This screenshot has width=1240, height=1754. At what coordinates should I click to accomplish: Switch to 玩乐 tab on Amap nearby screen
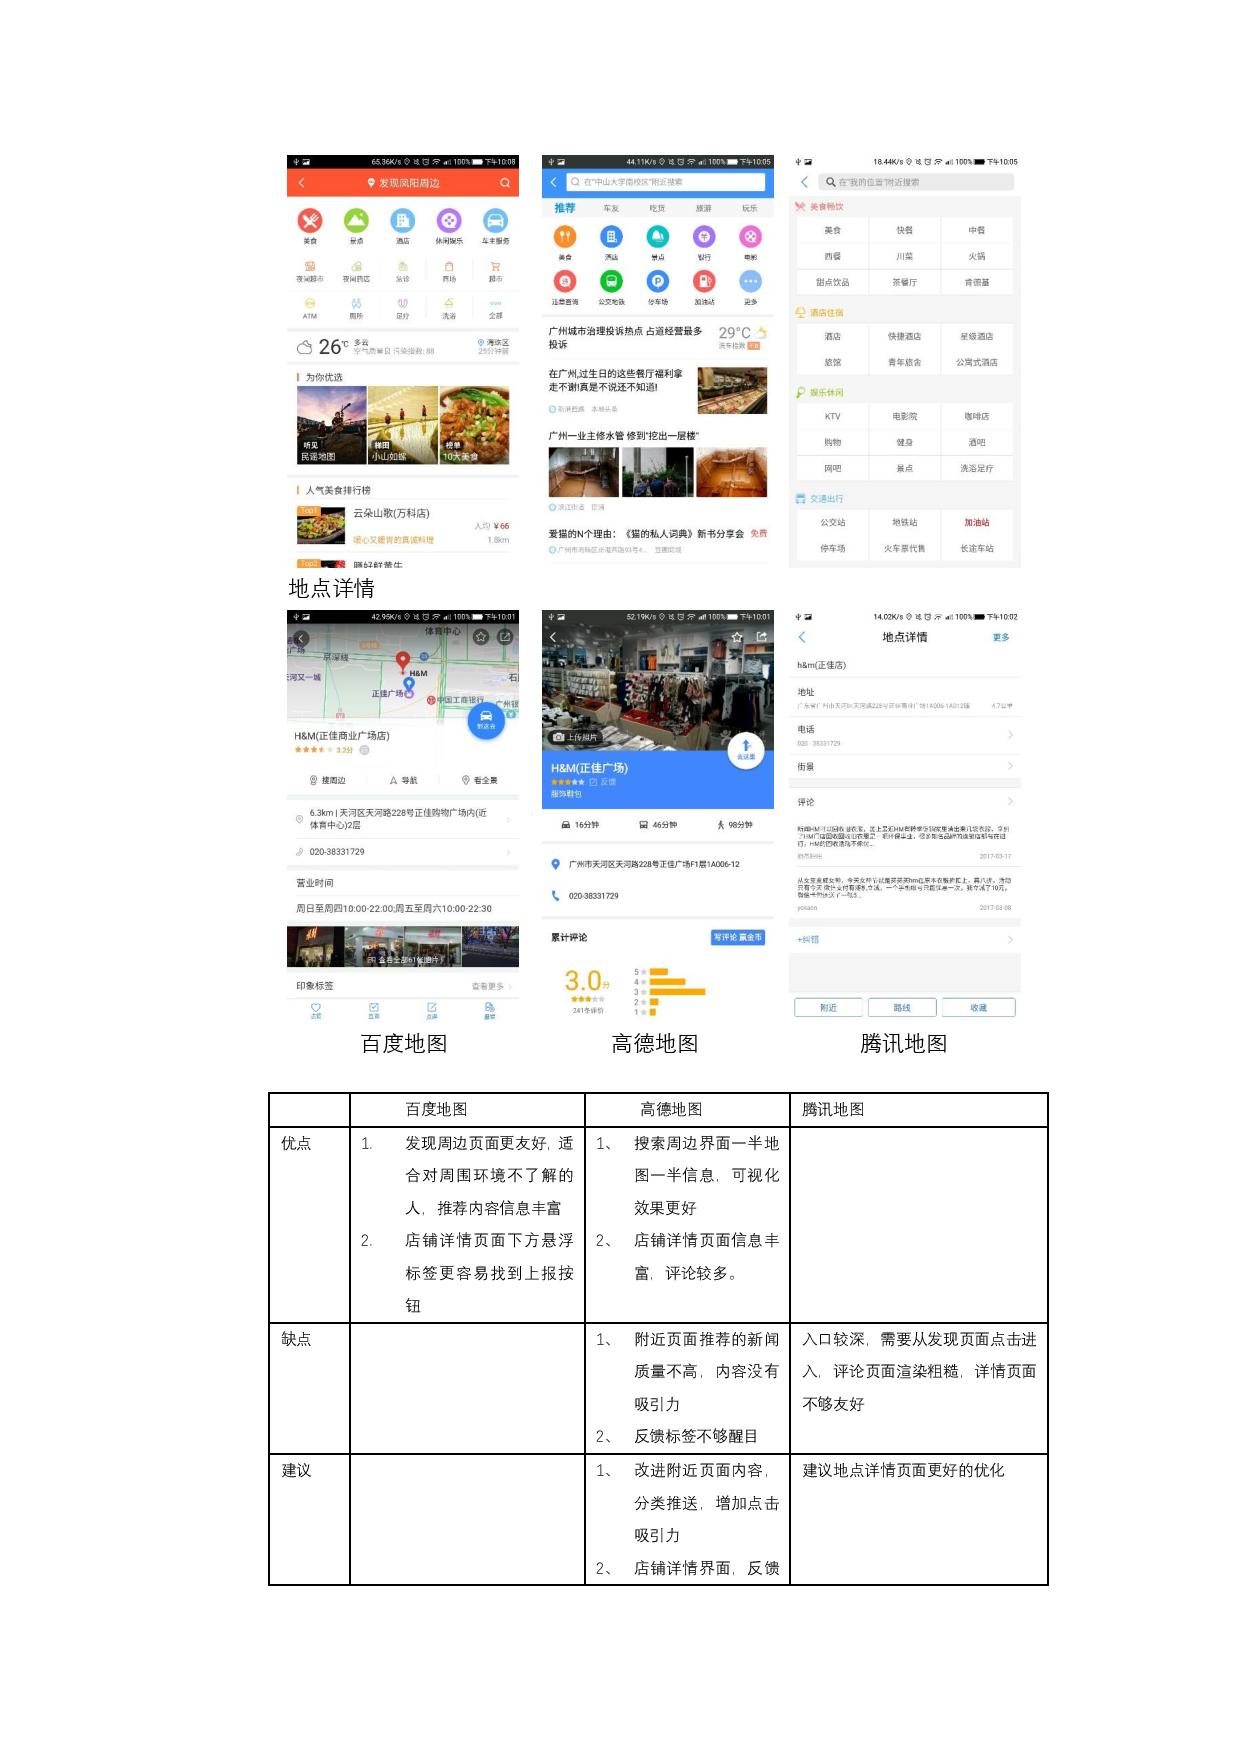point(750,209)
